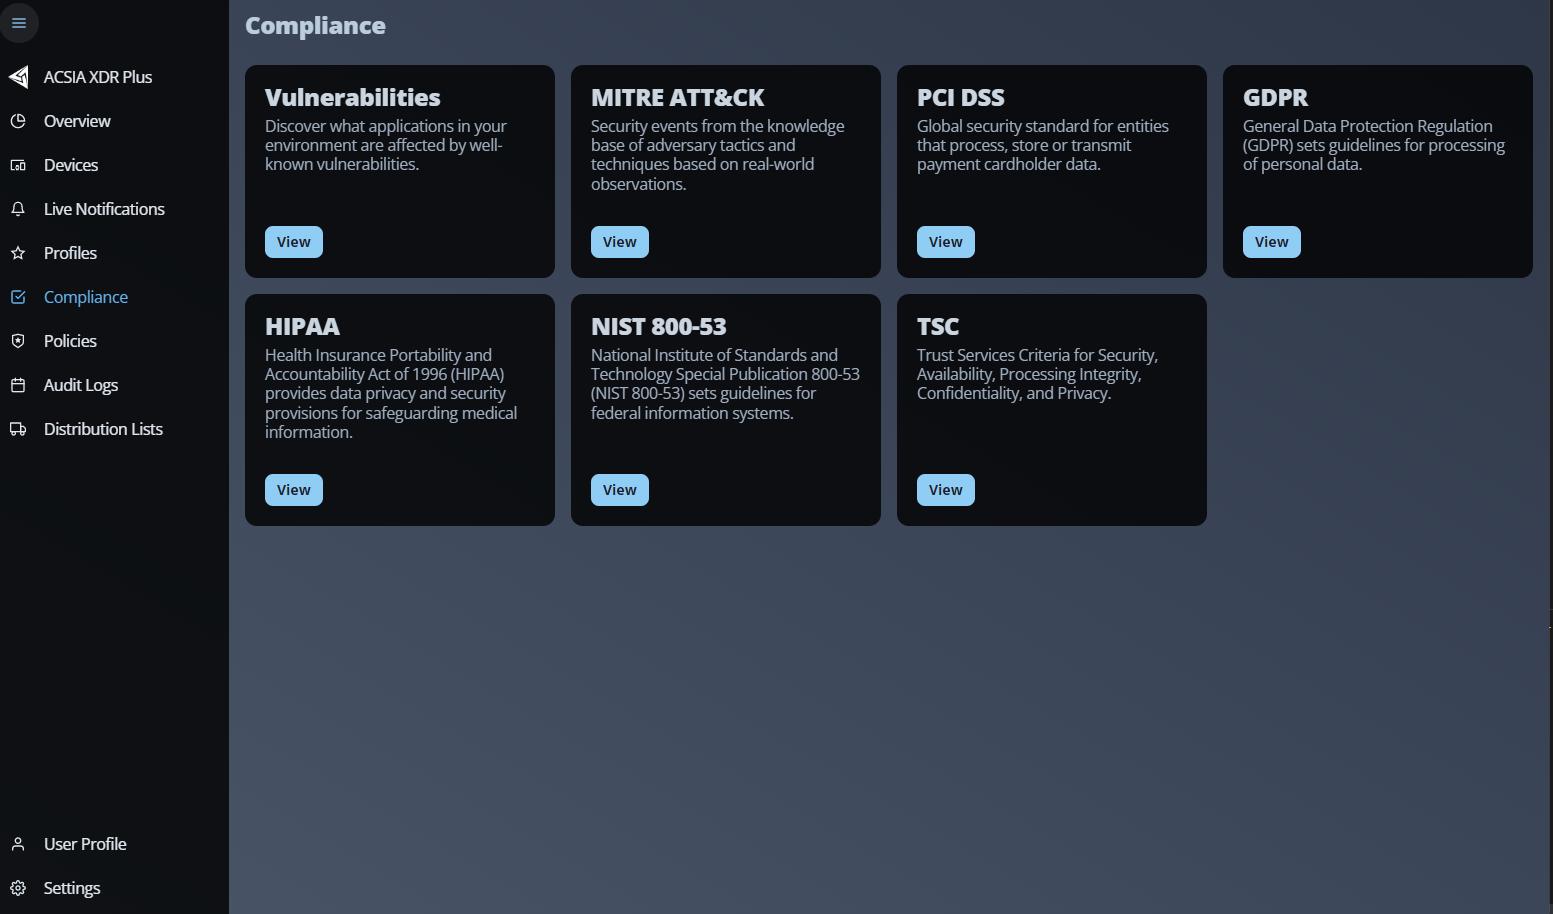Click the TSC card title

coord(938,326)
